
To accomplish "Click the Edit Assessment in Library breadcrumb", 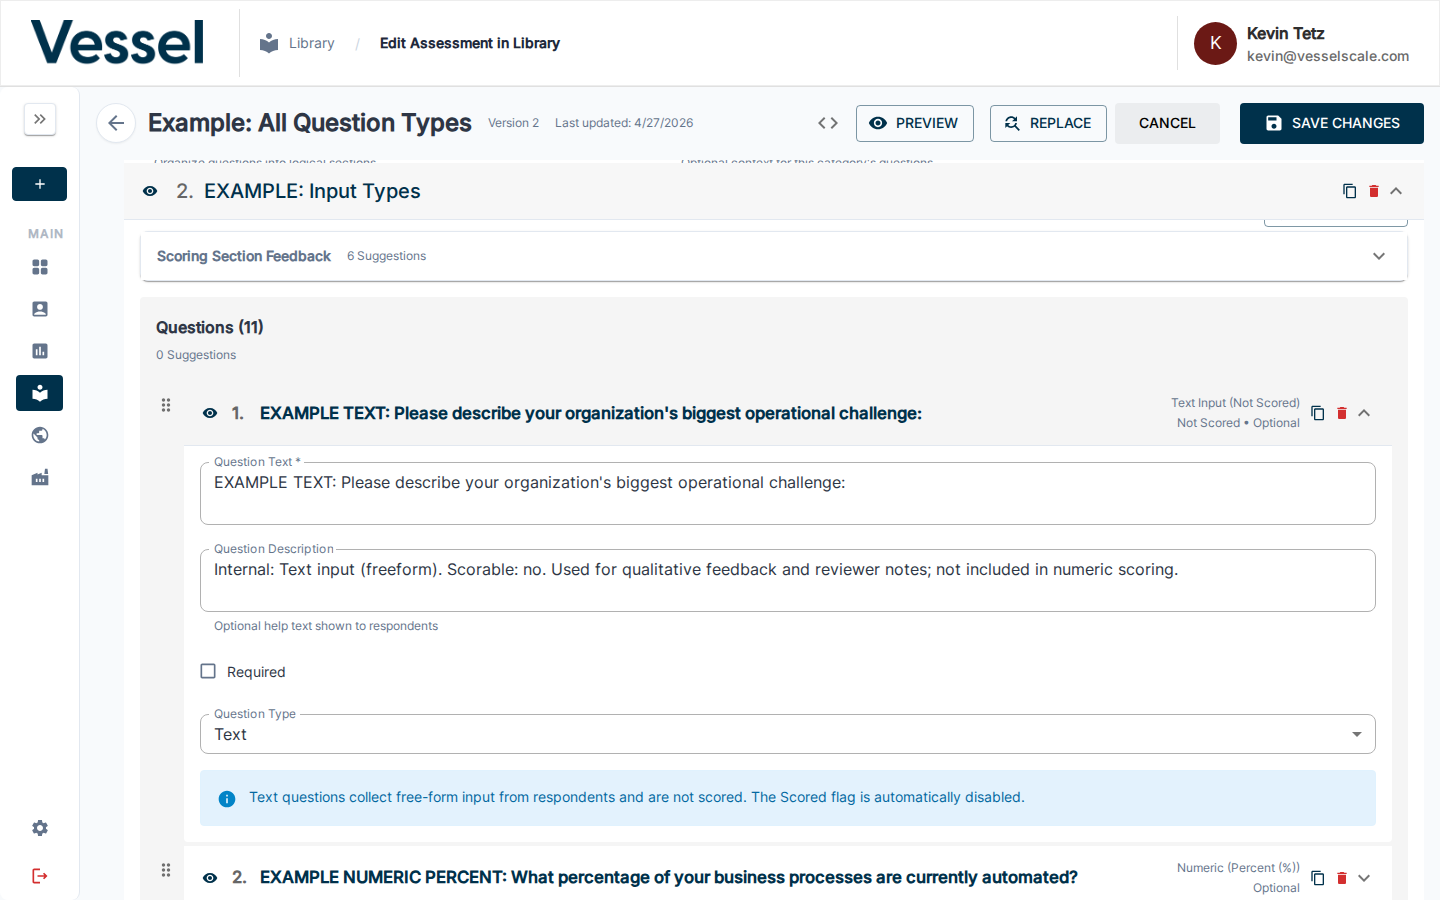I will [470, 43].
